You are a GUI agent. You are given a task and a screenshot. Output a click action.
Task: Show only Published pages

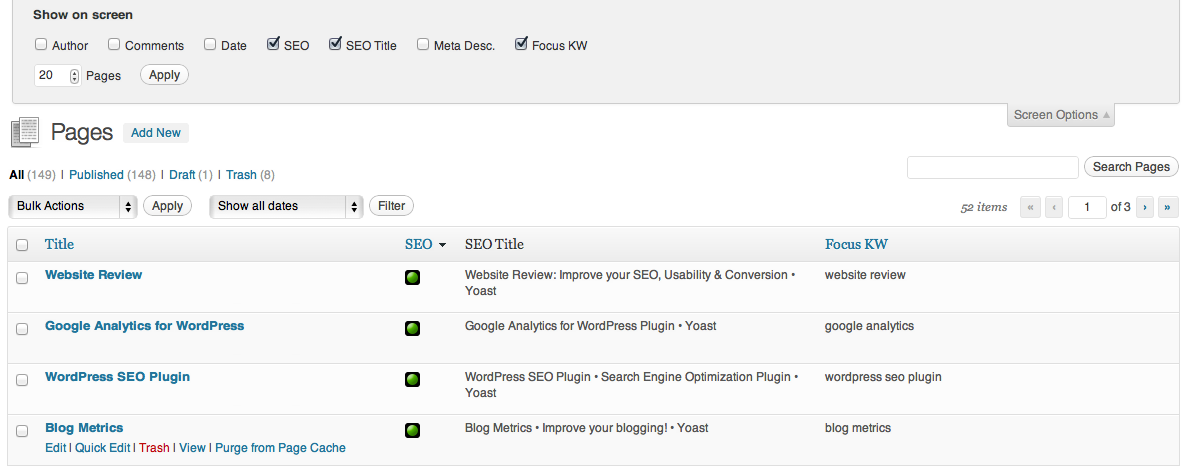click(96, 175)
